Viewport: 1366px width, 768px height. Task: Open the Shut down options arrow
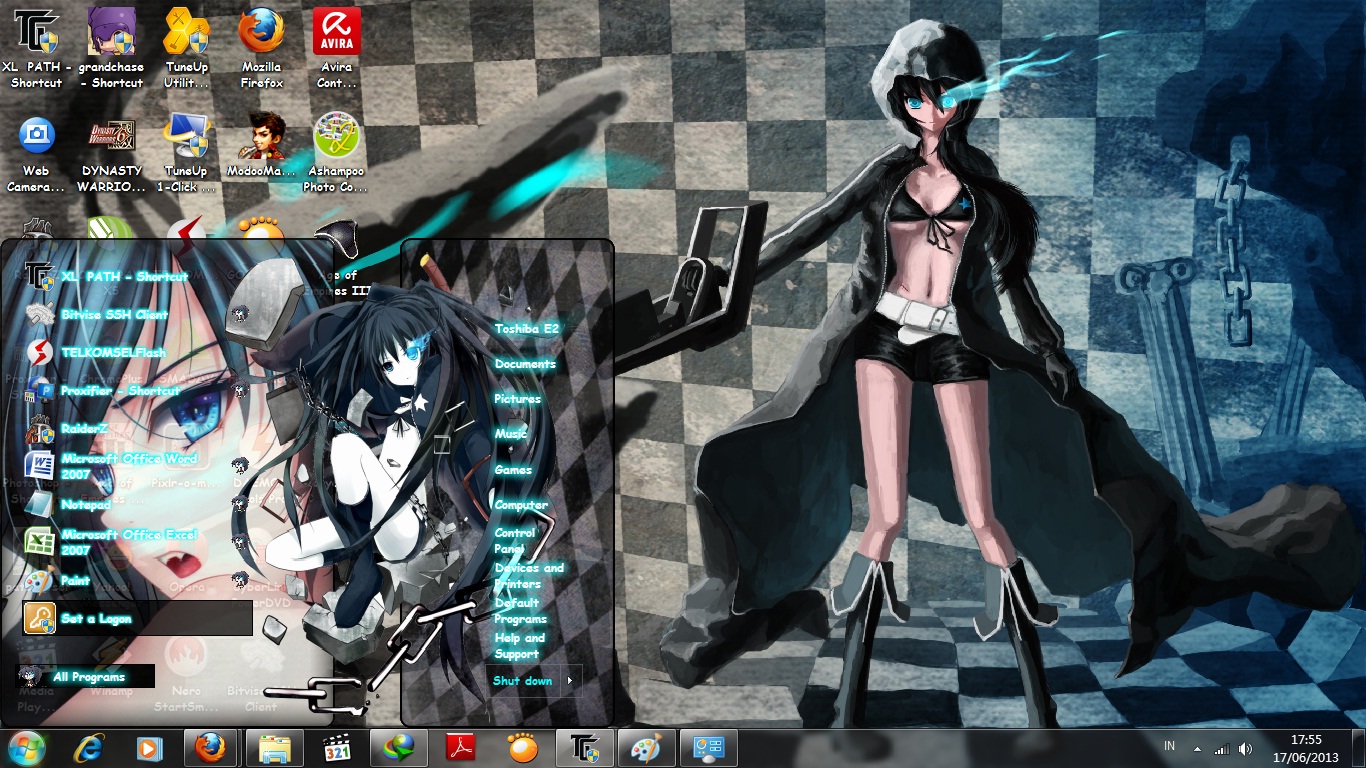click(570, 680)
